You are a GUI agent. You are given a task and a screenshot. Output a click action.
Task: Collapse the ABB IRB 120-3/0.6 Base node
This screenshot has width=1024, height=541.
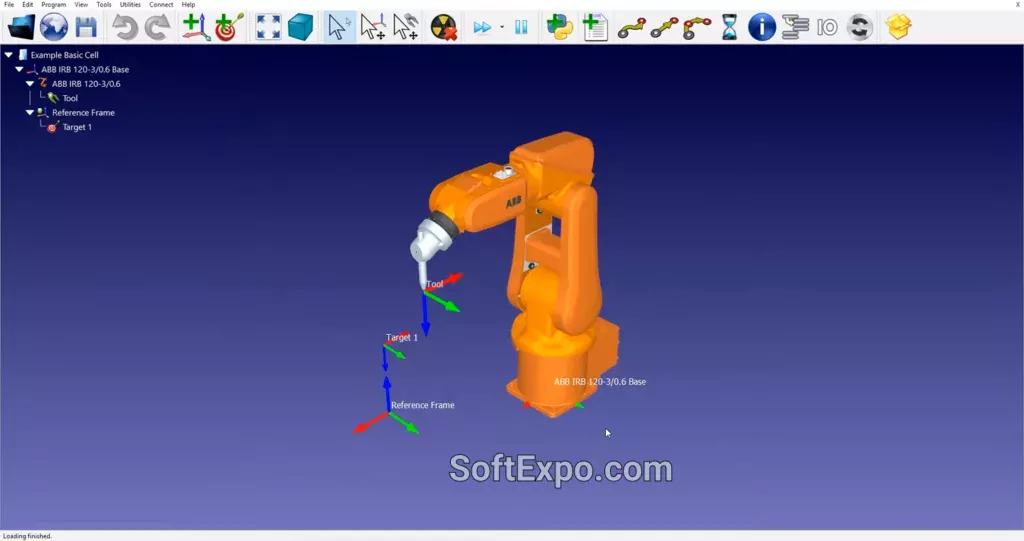(x=19, y=69)
